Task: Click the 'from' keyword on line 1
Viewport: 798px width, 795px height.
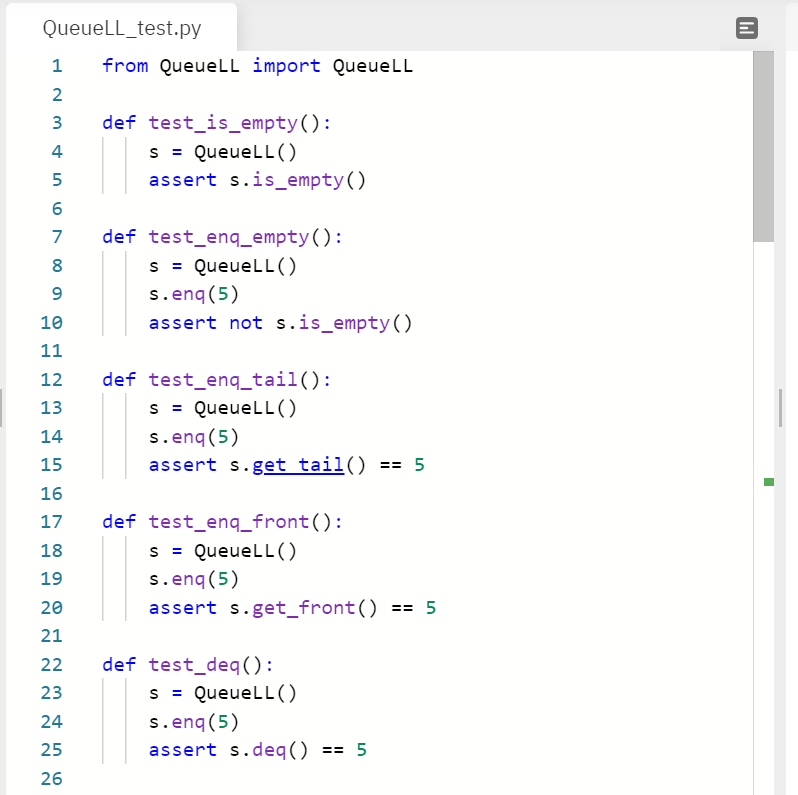Action: pos(125,66)
